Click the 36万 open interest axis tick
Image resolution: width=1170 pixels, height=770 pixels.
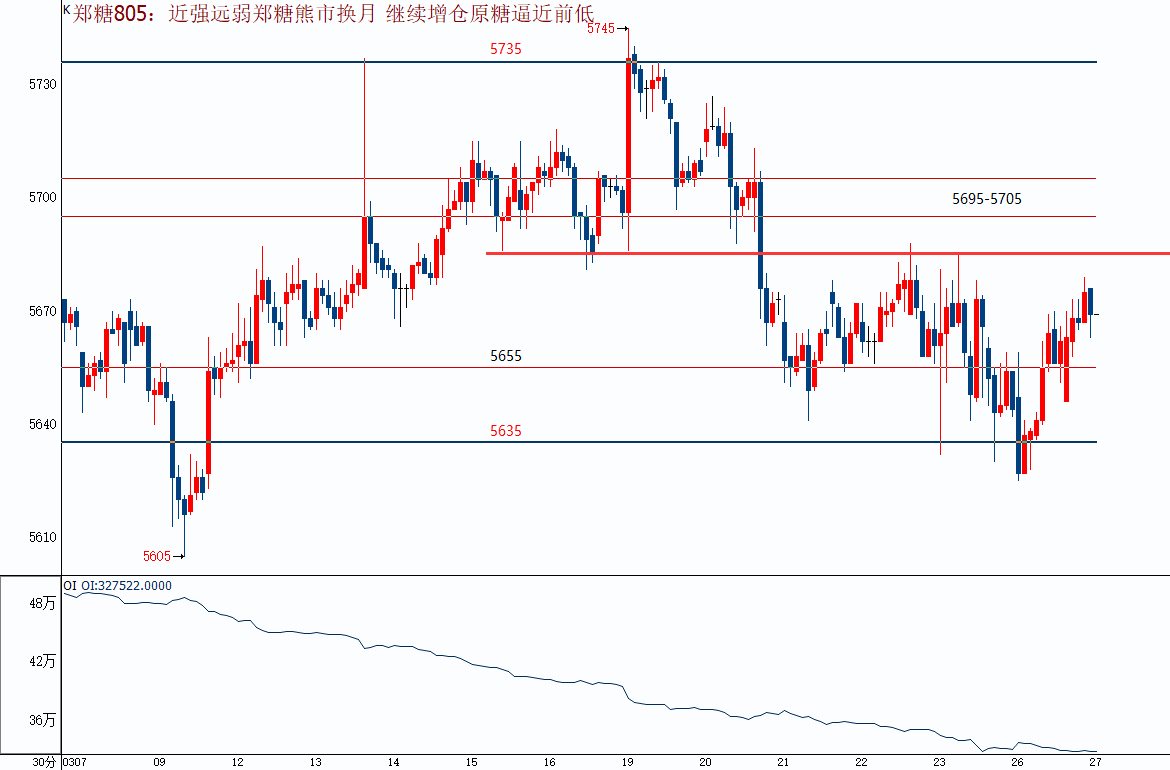43,720
